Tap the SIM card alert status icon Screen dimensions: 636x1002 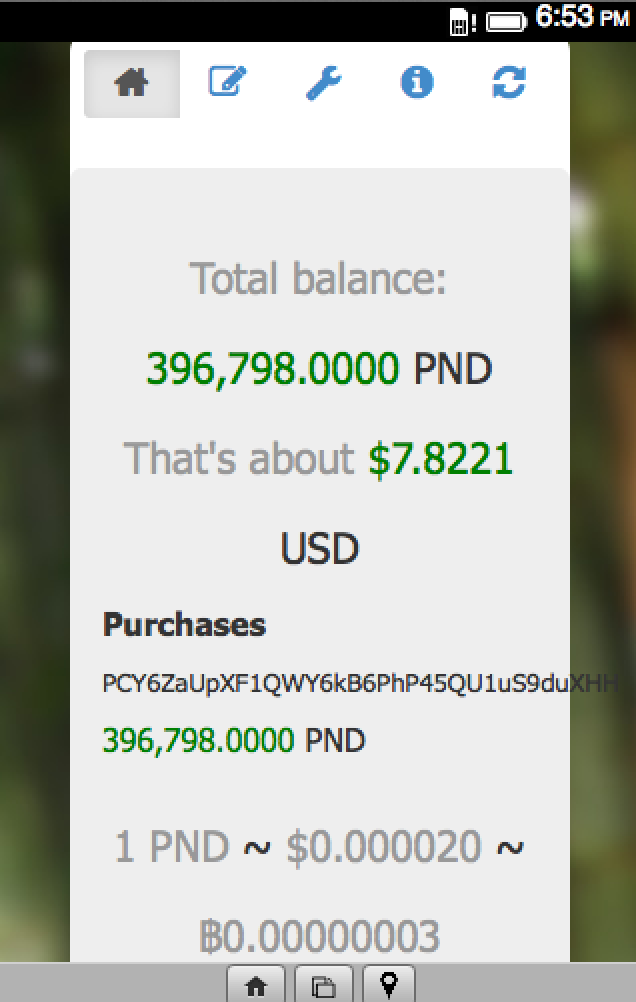(x=462, y=20)
